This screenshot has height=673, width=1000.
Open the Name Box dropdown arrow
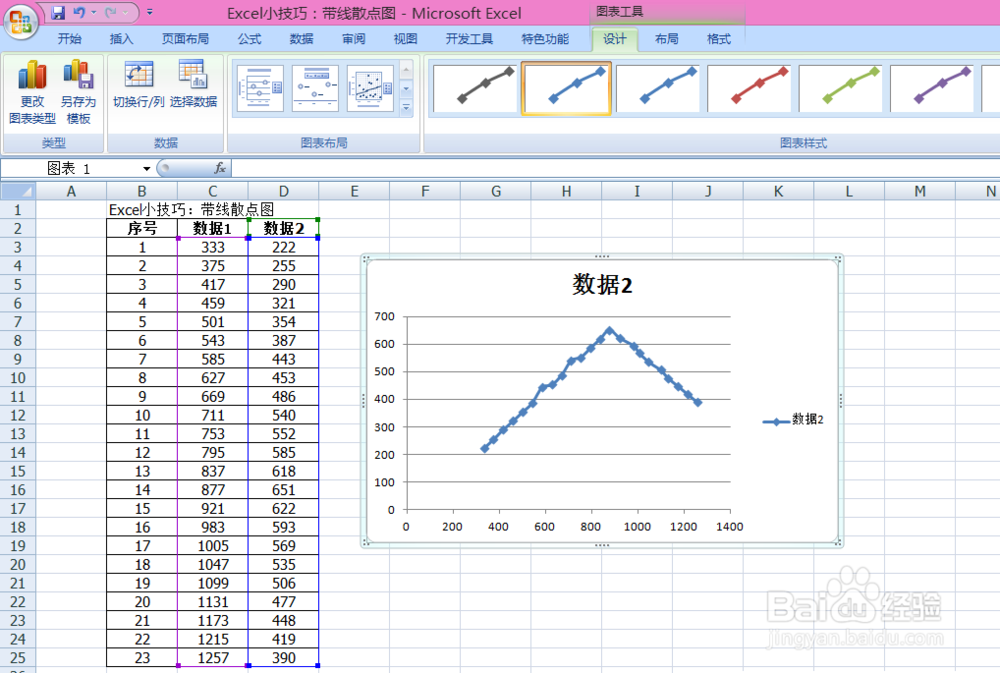pos(147,168)
